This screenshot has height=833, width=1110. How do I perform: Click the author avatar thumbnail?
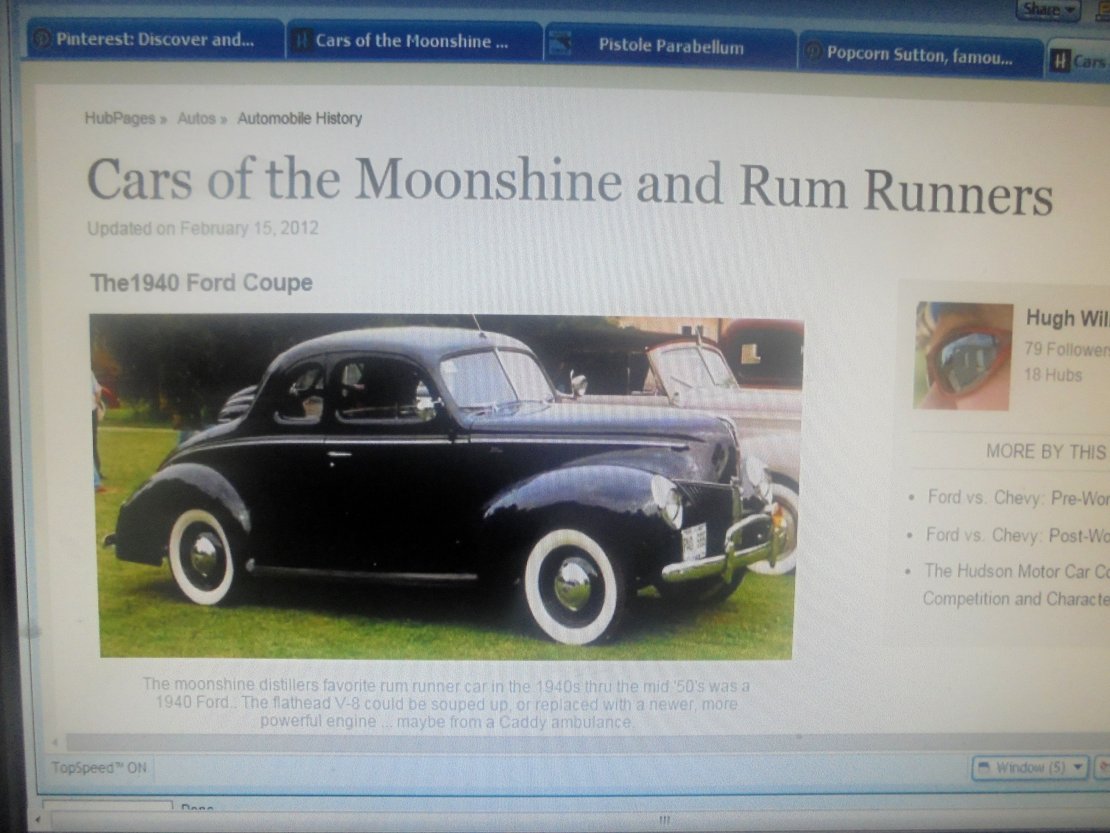pos(963,356)
